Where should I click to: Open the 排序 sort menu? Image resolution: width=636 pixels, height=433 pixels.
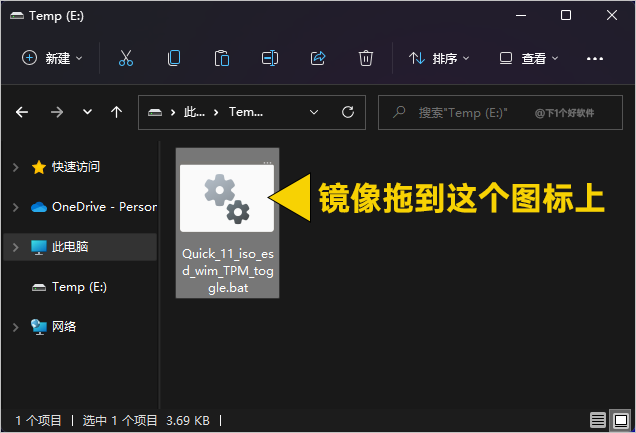click(x=439, y=58)
